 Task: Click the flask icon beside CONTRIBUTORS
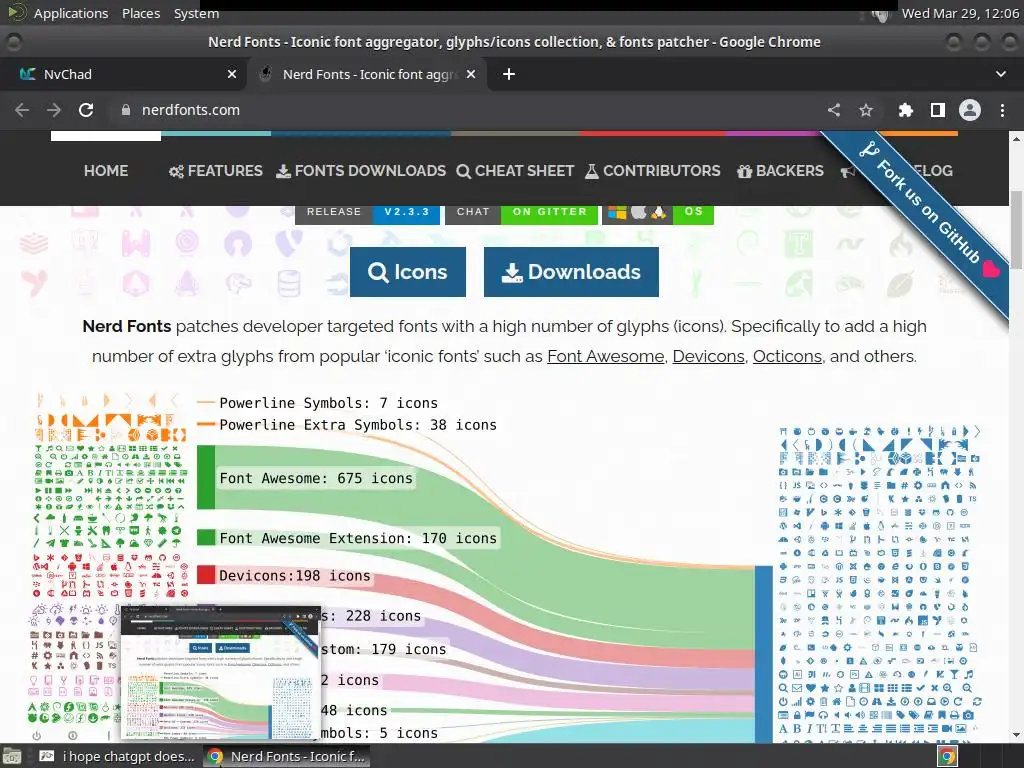point(592,172)
